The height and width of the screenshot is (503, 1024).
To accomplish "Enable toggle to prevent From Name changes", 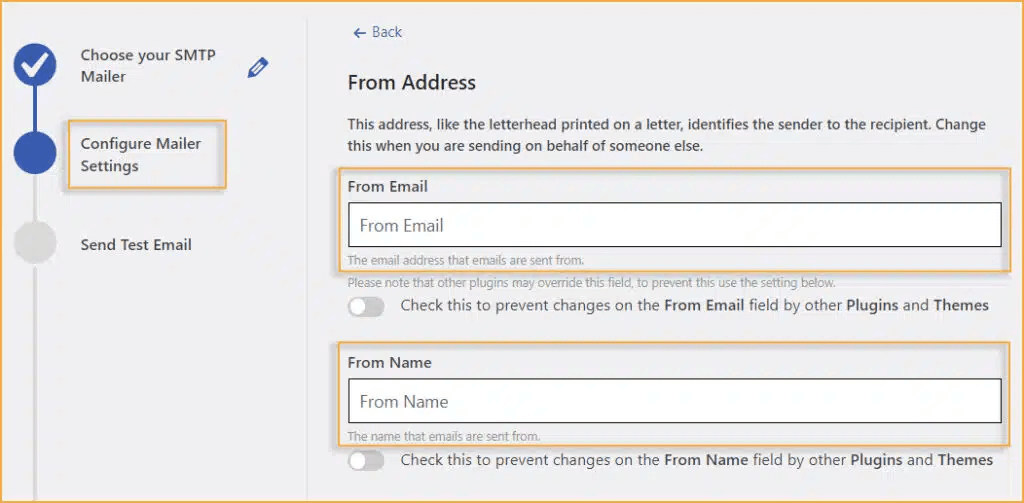I will point(366,461).
